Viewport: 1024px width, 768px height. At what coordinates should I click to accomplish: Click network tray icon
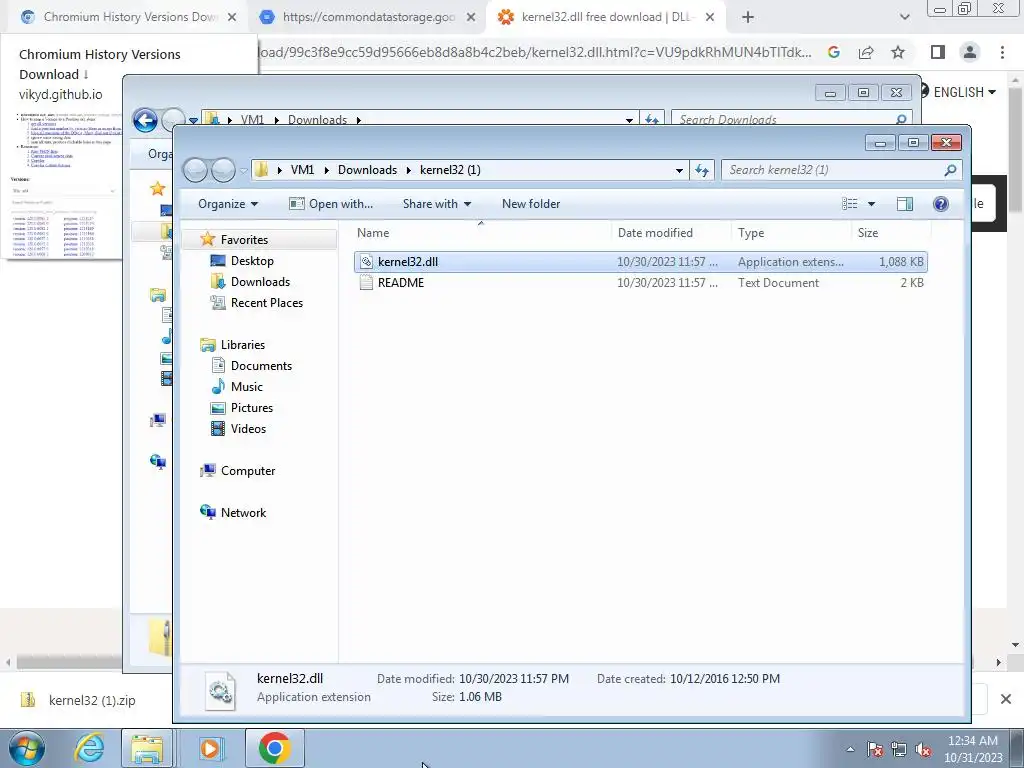click(899, 749)
